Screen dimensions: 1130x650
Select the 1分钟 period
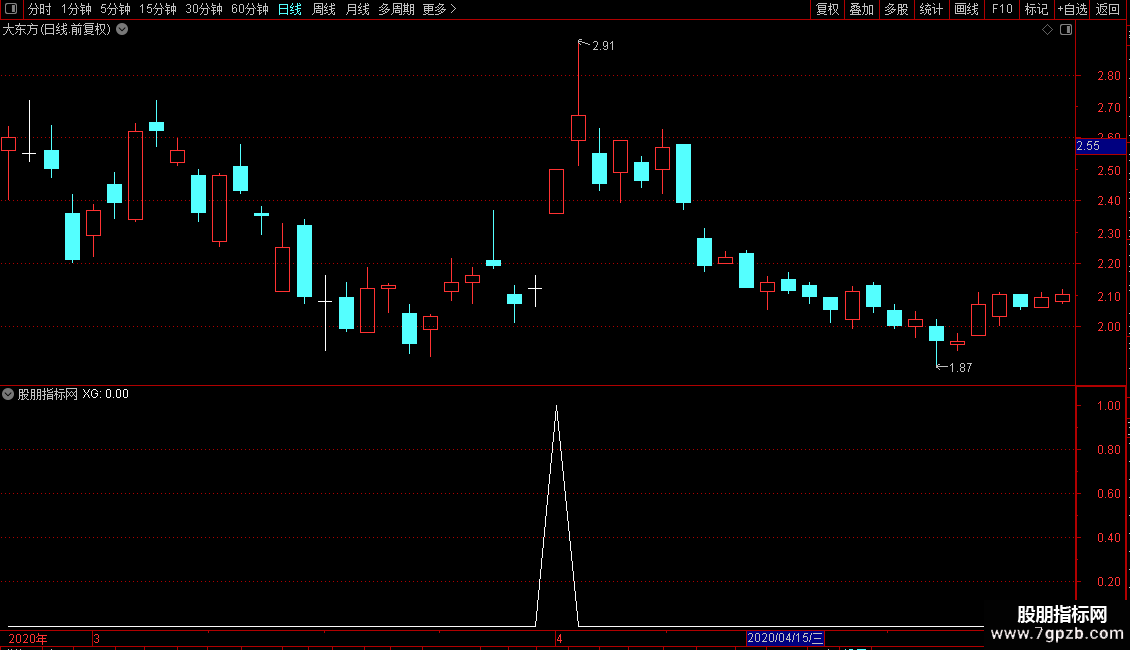(76, 9)
